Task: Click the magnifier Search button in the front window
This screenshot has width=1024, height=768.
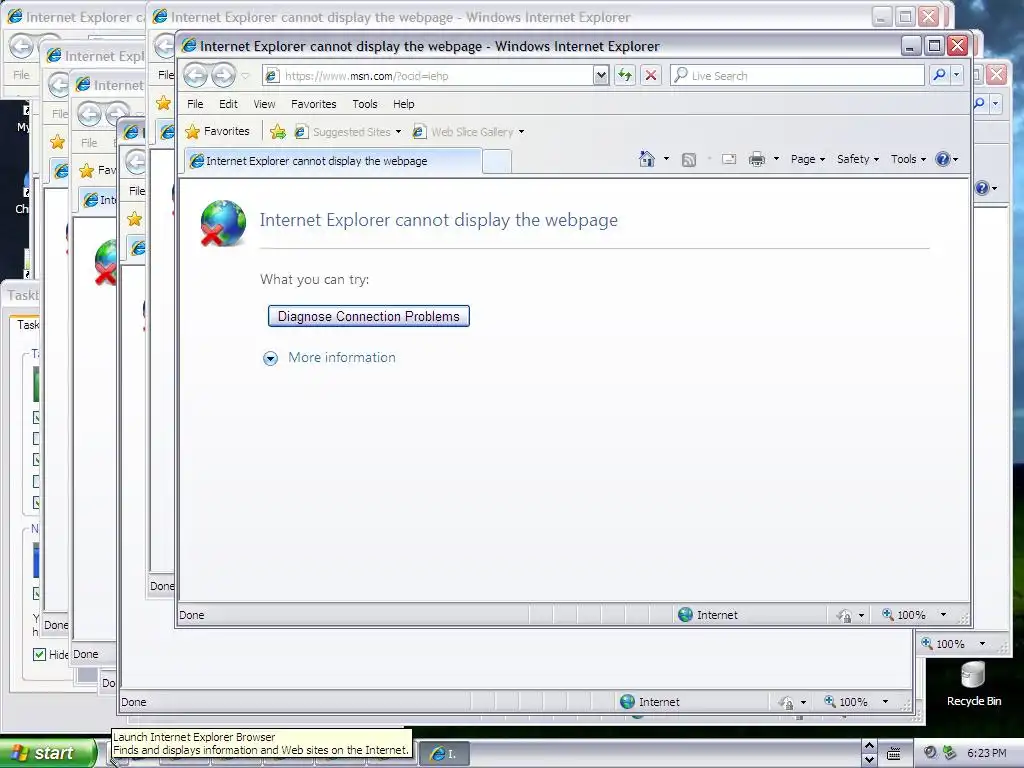Action: (939, 76)
